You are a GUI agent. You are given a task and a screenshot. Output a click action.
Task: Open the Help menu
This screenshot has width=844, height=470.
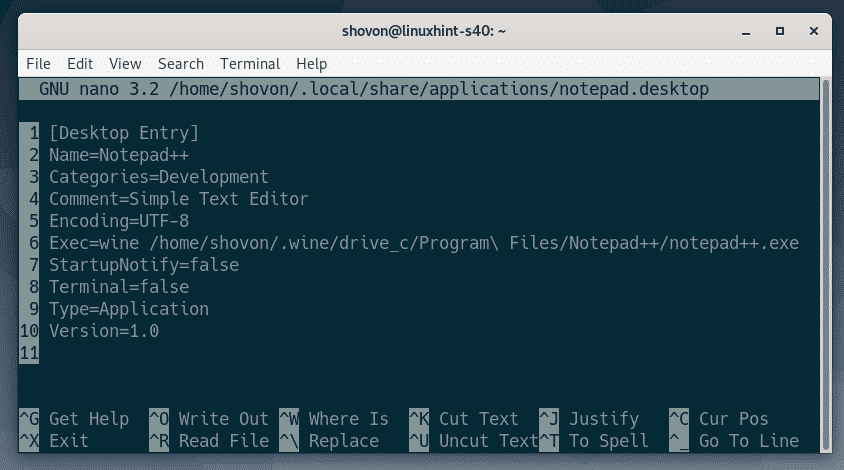pos(312,64)
